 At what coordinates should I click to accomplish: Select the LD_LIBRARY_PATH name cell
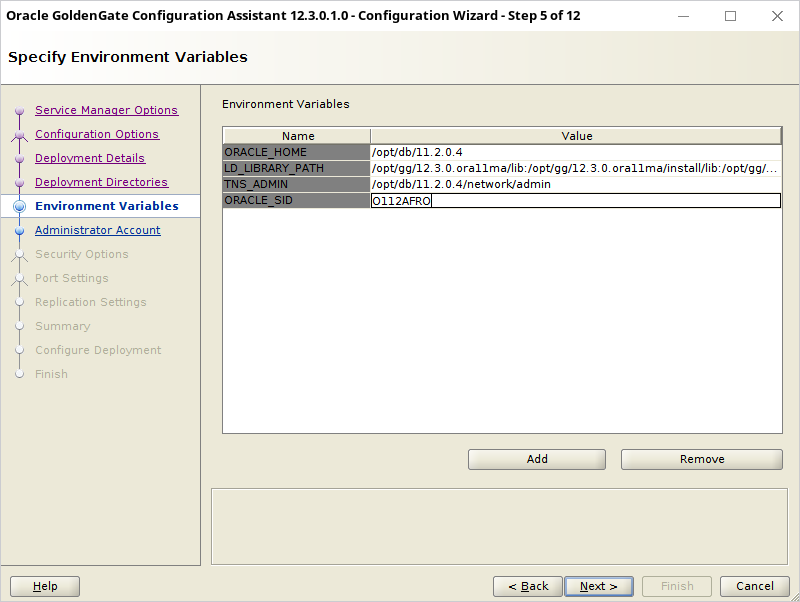pyautogui.click(x=296, y=168)
